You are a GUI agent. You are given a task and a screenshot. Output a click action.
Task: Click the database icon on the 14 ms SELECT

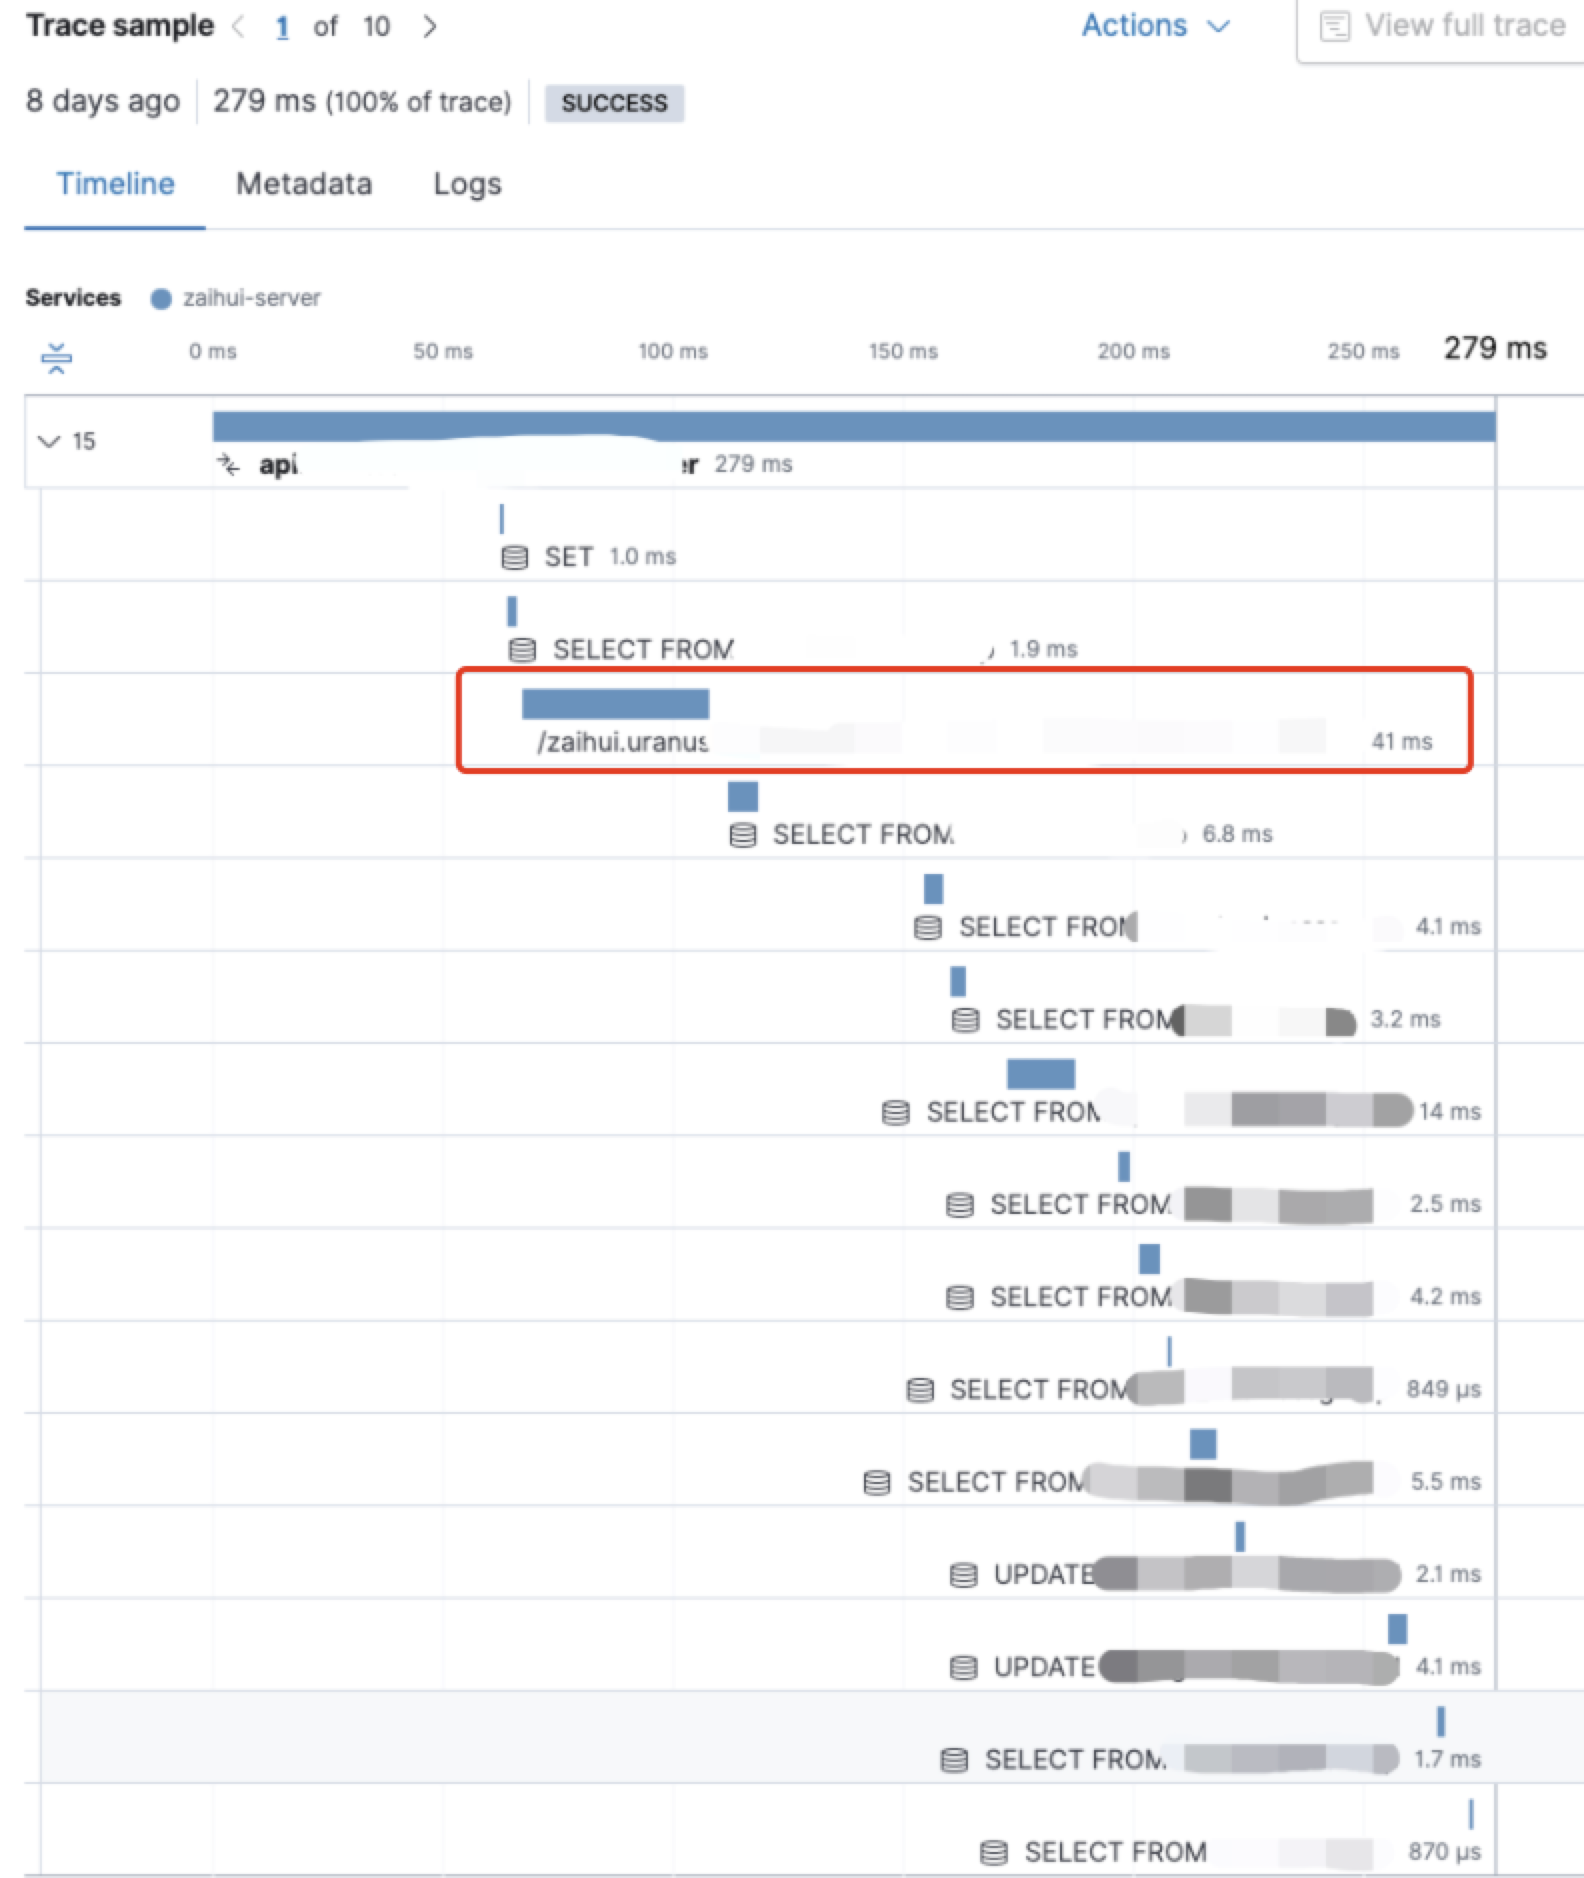pyautogui.click(x=896, y=1112)
